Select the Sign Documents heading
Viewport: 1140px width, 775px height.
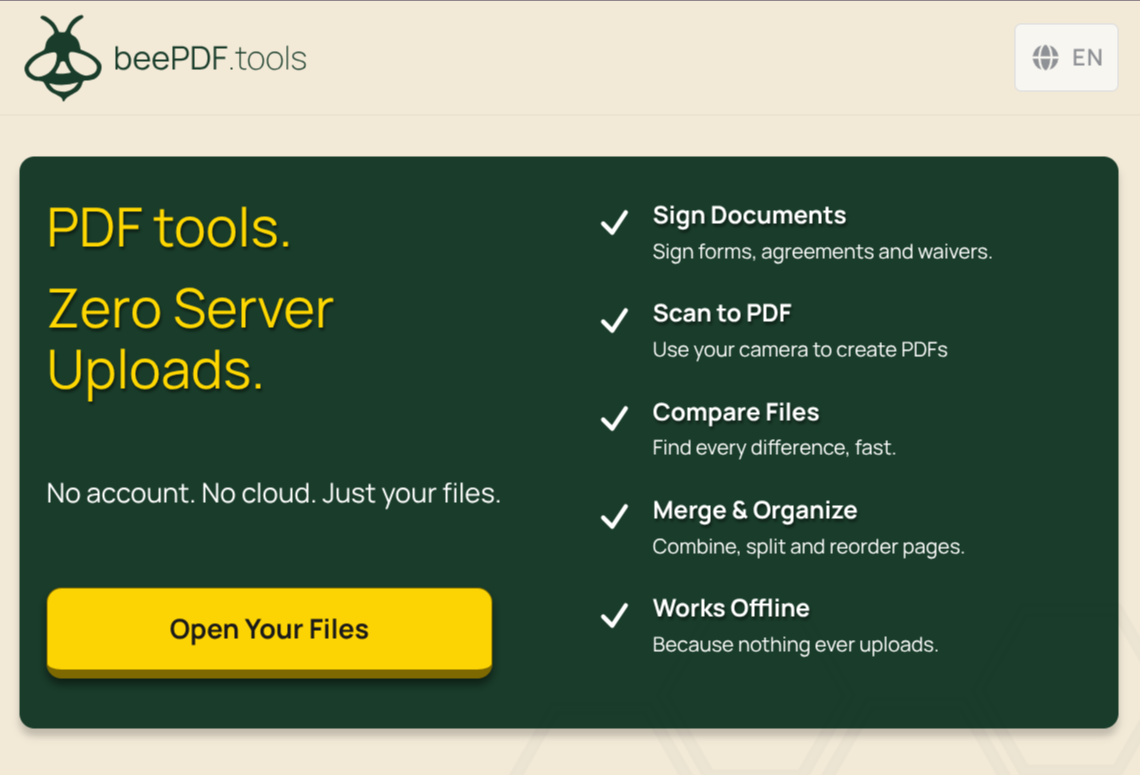[x=749, y=216]
